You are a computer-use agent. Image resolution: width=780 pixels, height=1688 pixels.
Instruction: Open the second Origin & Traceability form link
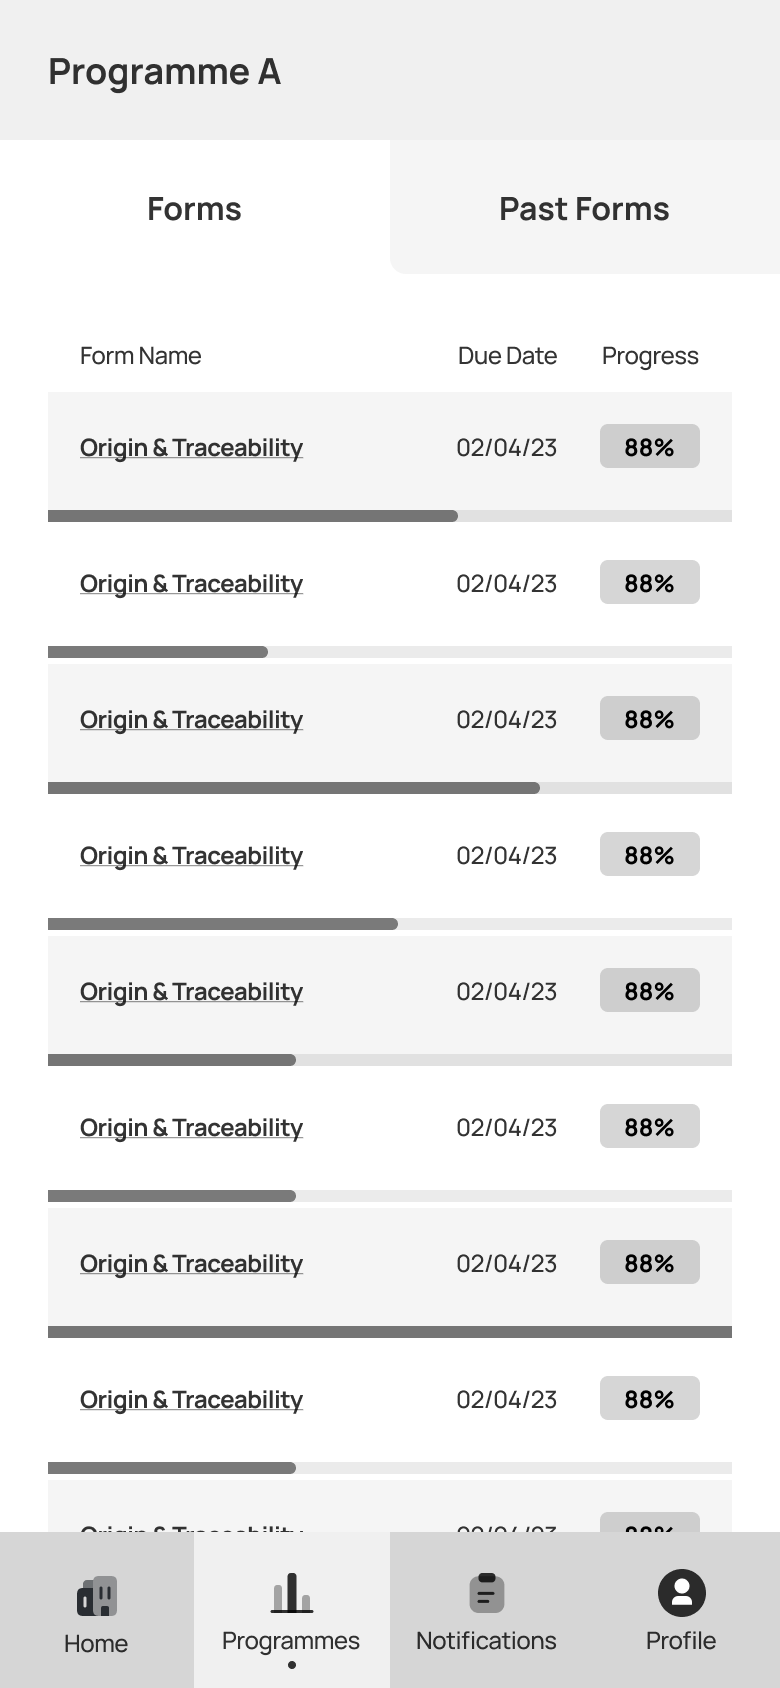[x=191, y=584]
